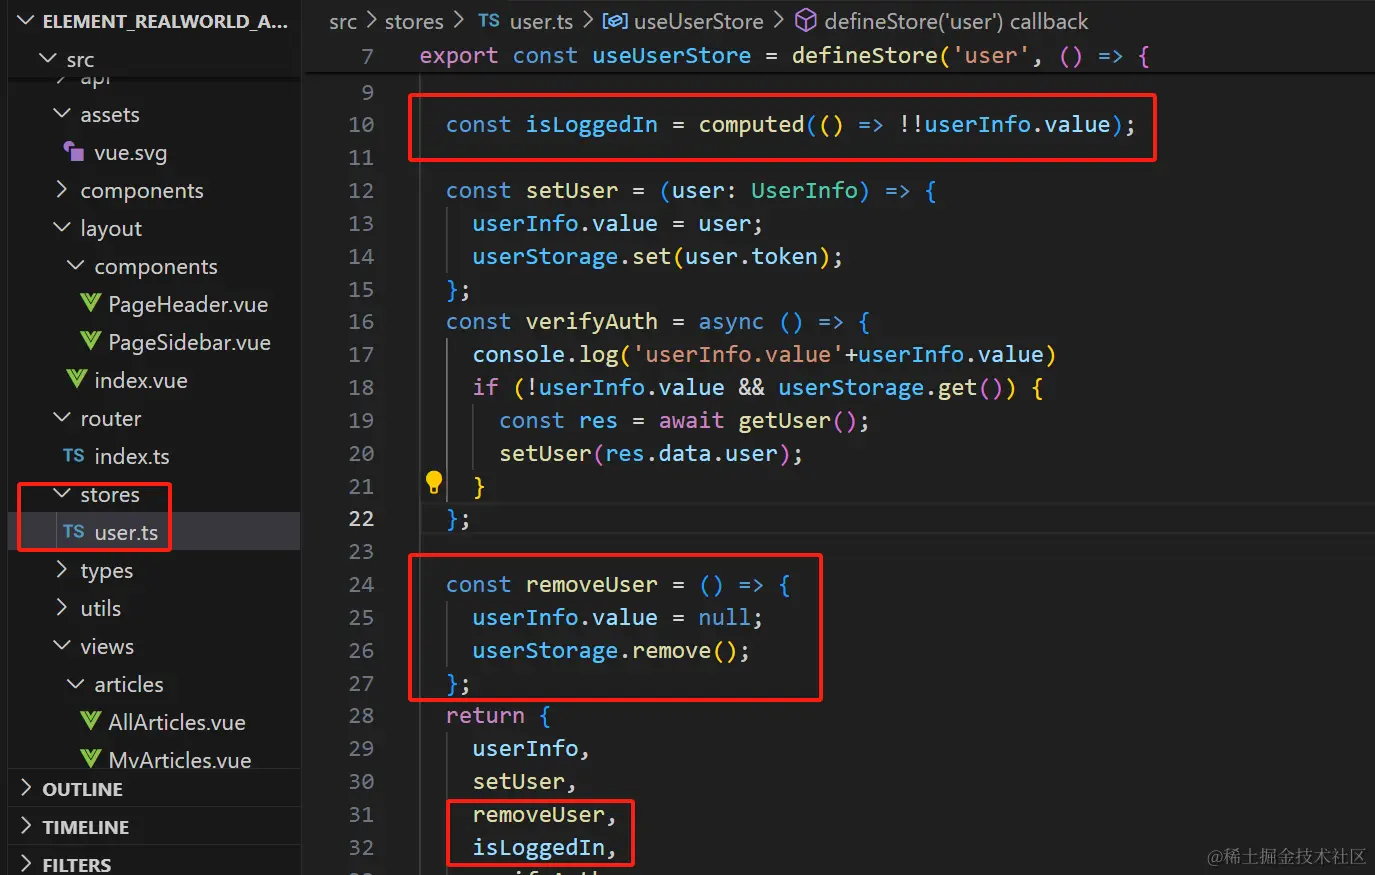The width and height of the screenshot is (1375, 875).
Task: Click the UserInfo type on line 12
Action: tap(804, 190)
